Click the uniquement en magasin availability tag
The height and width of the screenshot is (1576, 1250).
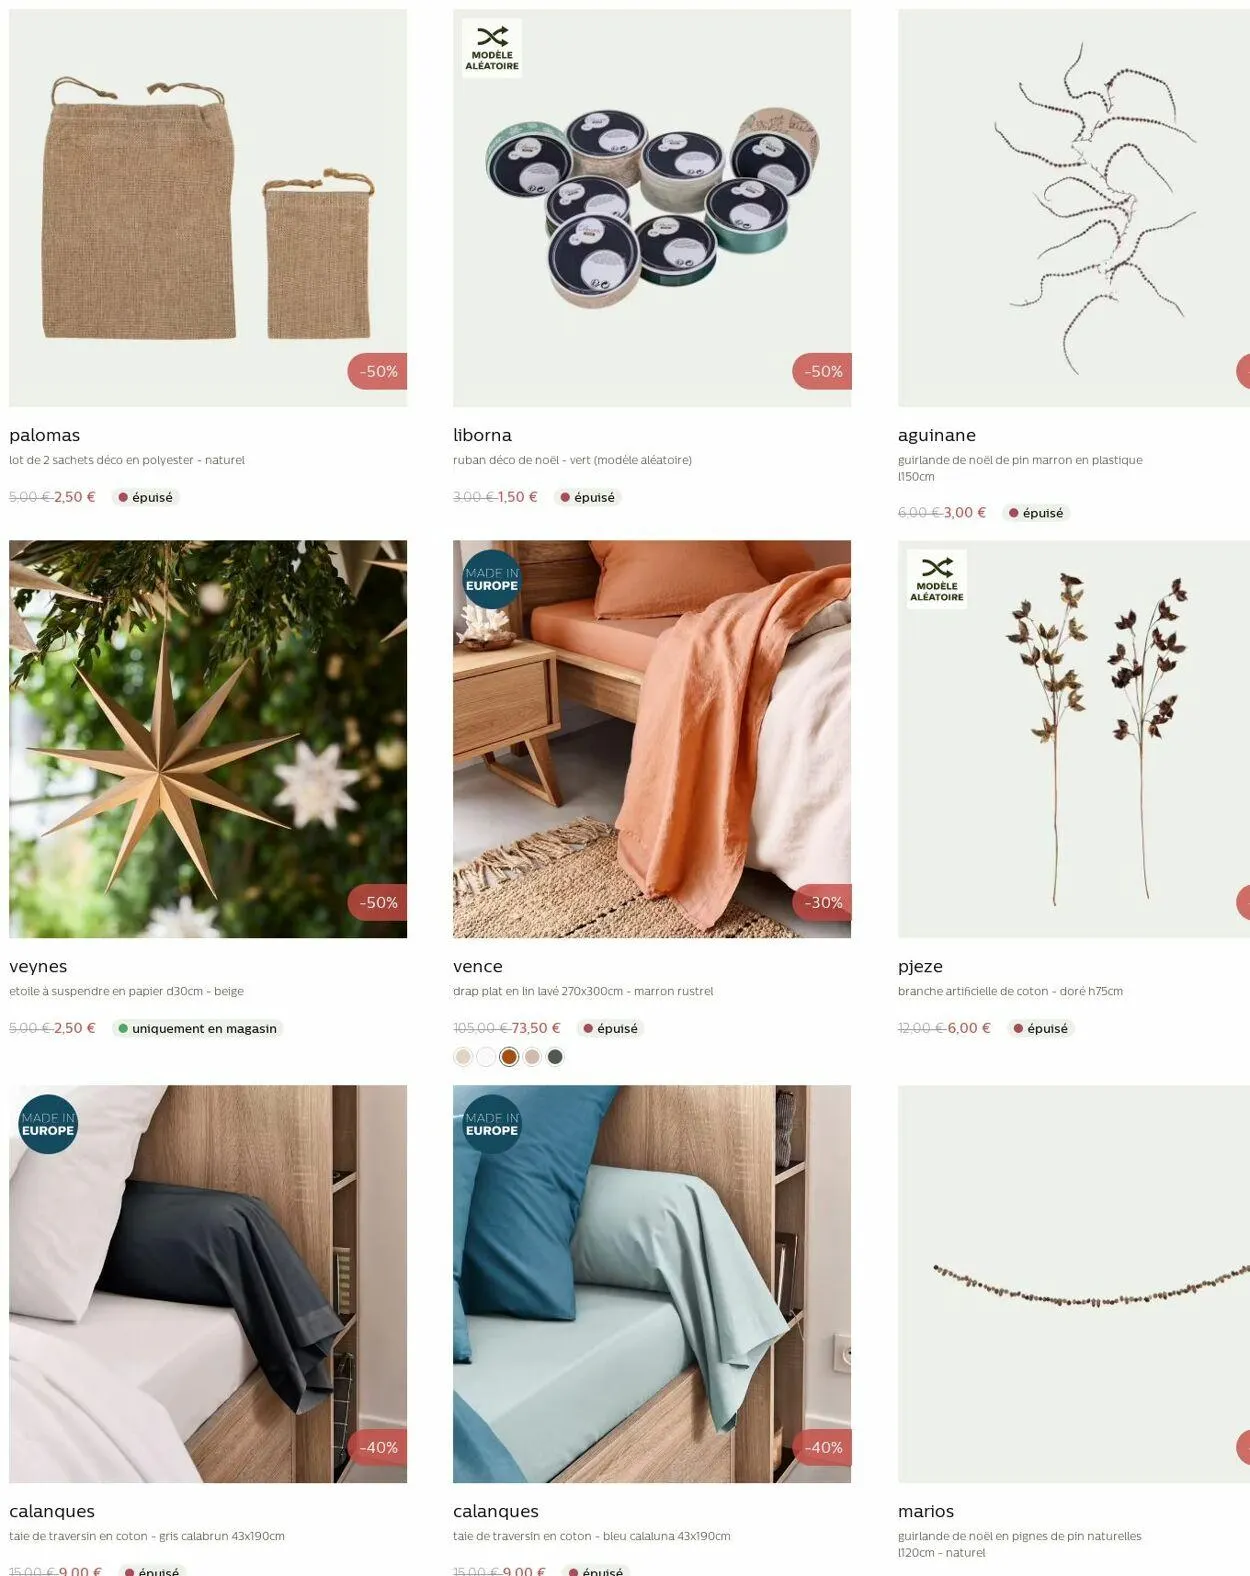[197, 1028]
